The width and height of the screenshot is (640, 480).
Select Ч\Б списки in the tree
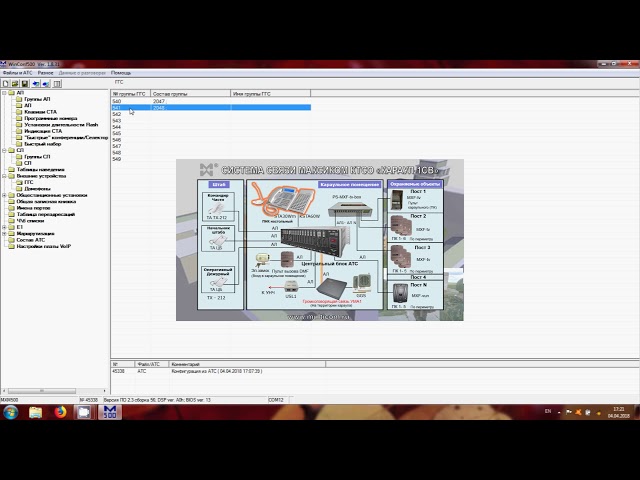(x=30, y=221)
